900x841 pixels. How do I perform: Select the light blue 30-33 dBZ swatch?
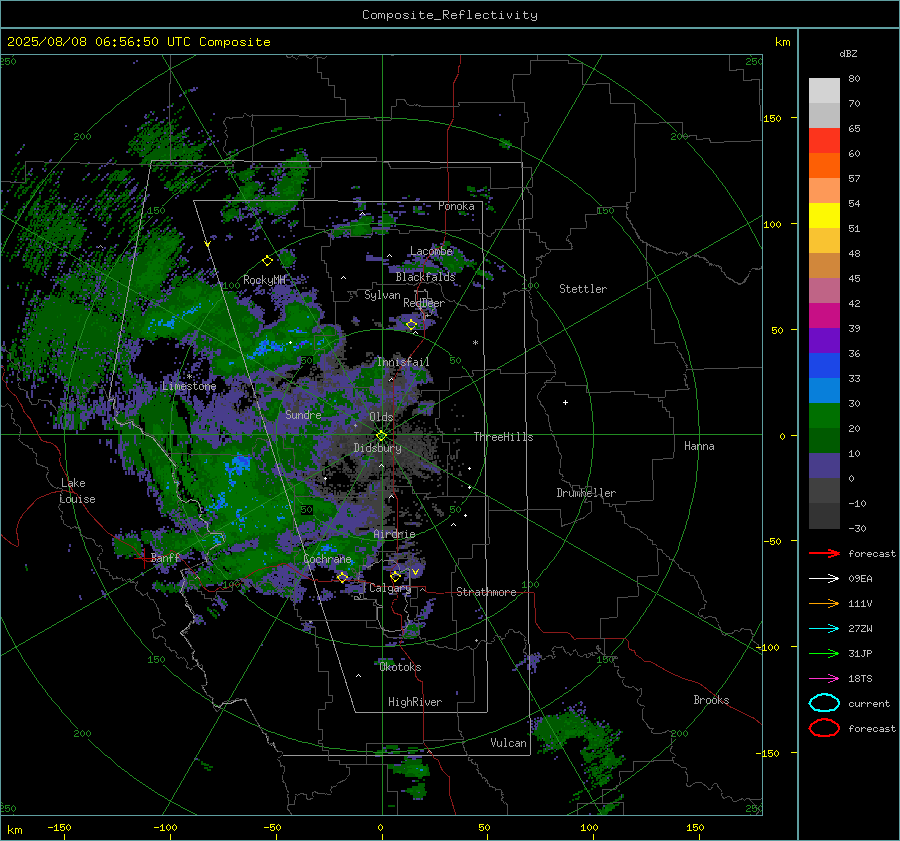[x=824, y=390]
